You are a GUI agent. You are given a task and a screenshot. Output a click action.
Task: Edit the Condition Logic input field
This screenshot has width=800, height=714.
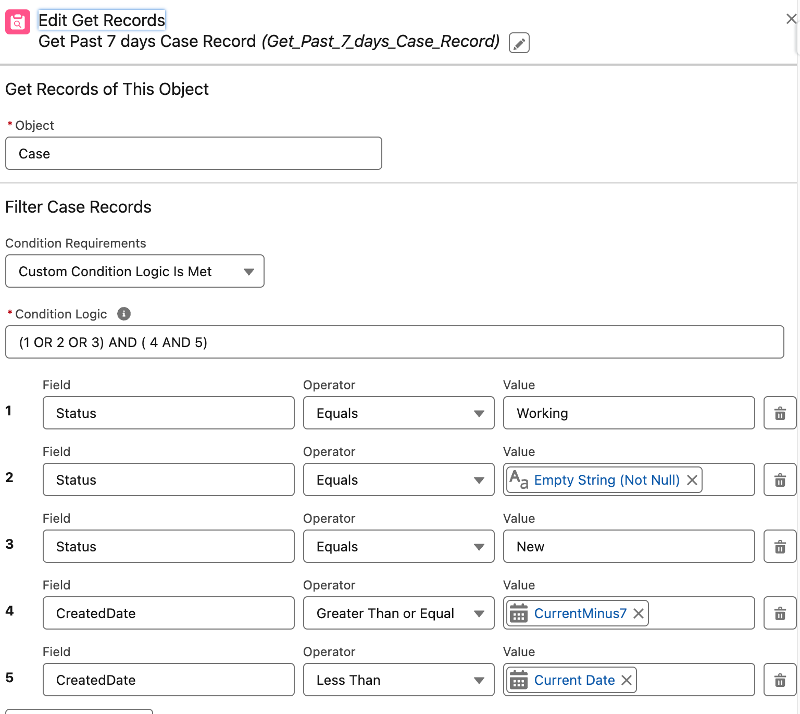pyautogui.click(x=394, y=342)
